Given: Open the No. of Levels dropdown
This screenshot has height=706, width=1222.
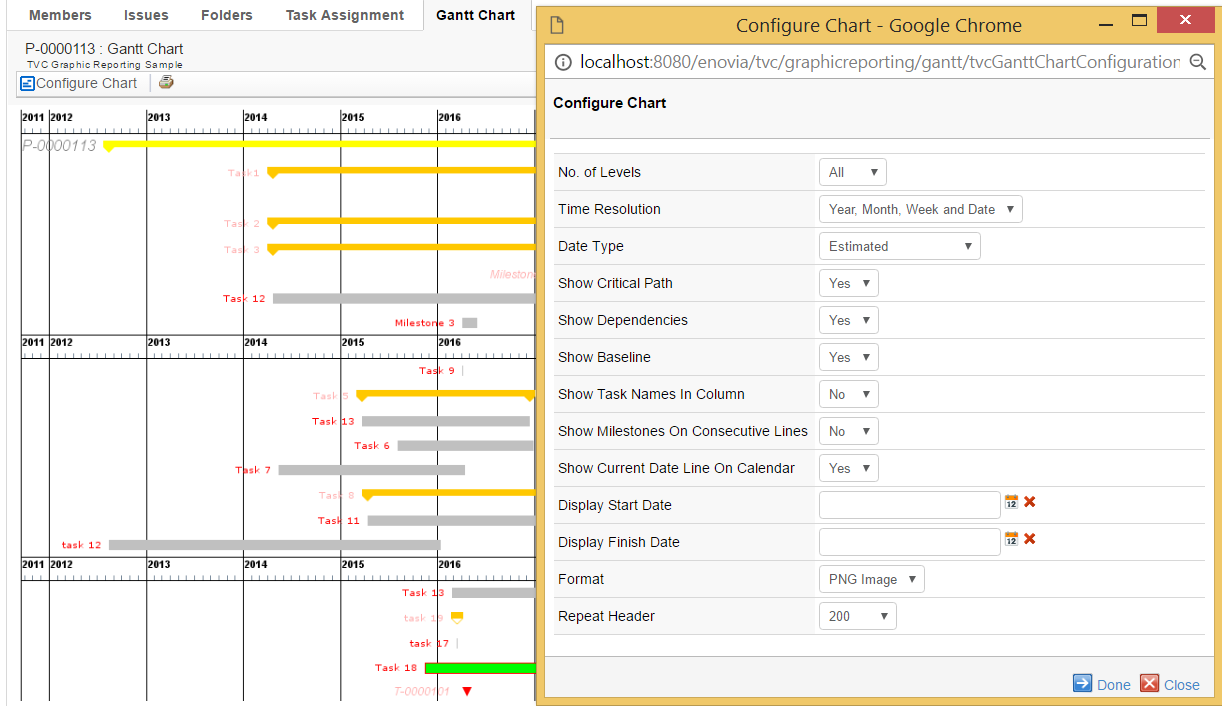Looking at the screenshot, I should [x=852, y=172].
